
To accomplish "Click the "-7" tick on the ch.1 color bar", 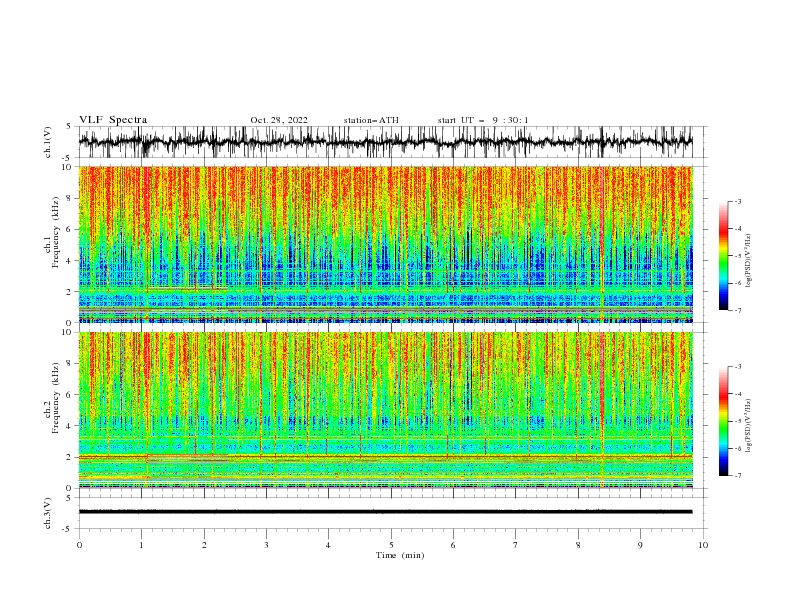I will (737, 310).
